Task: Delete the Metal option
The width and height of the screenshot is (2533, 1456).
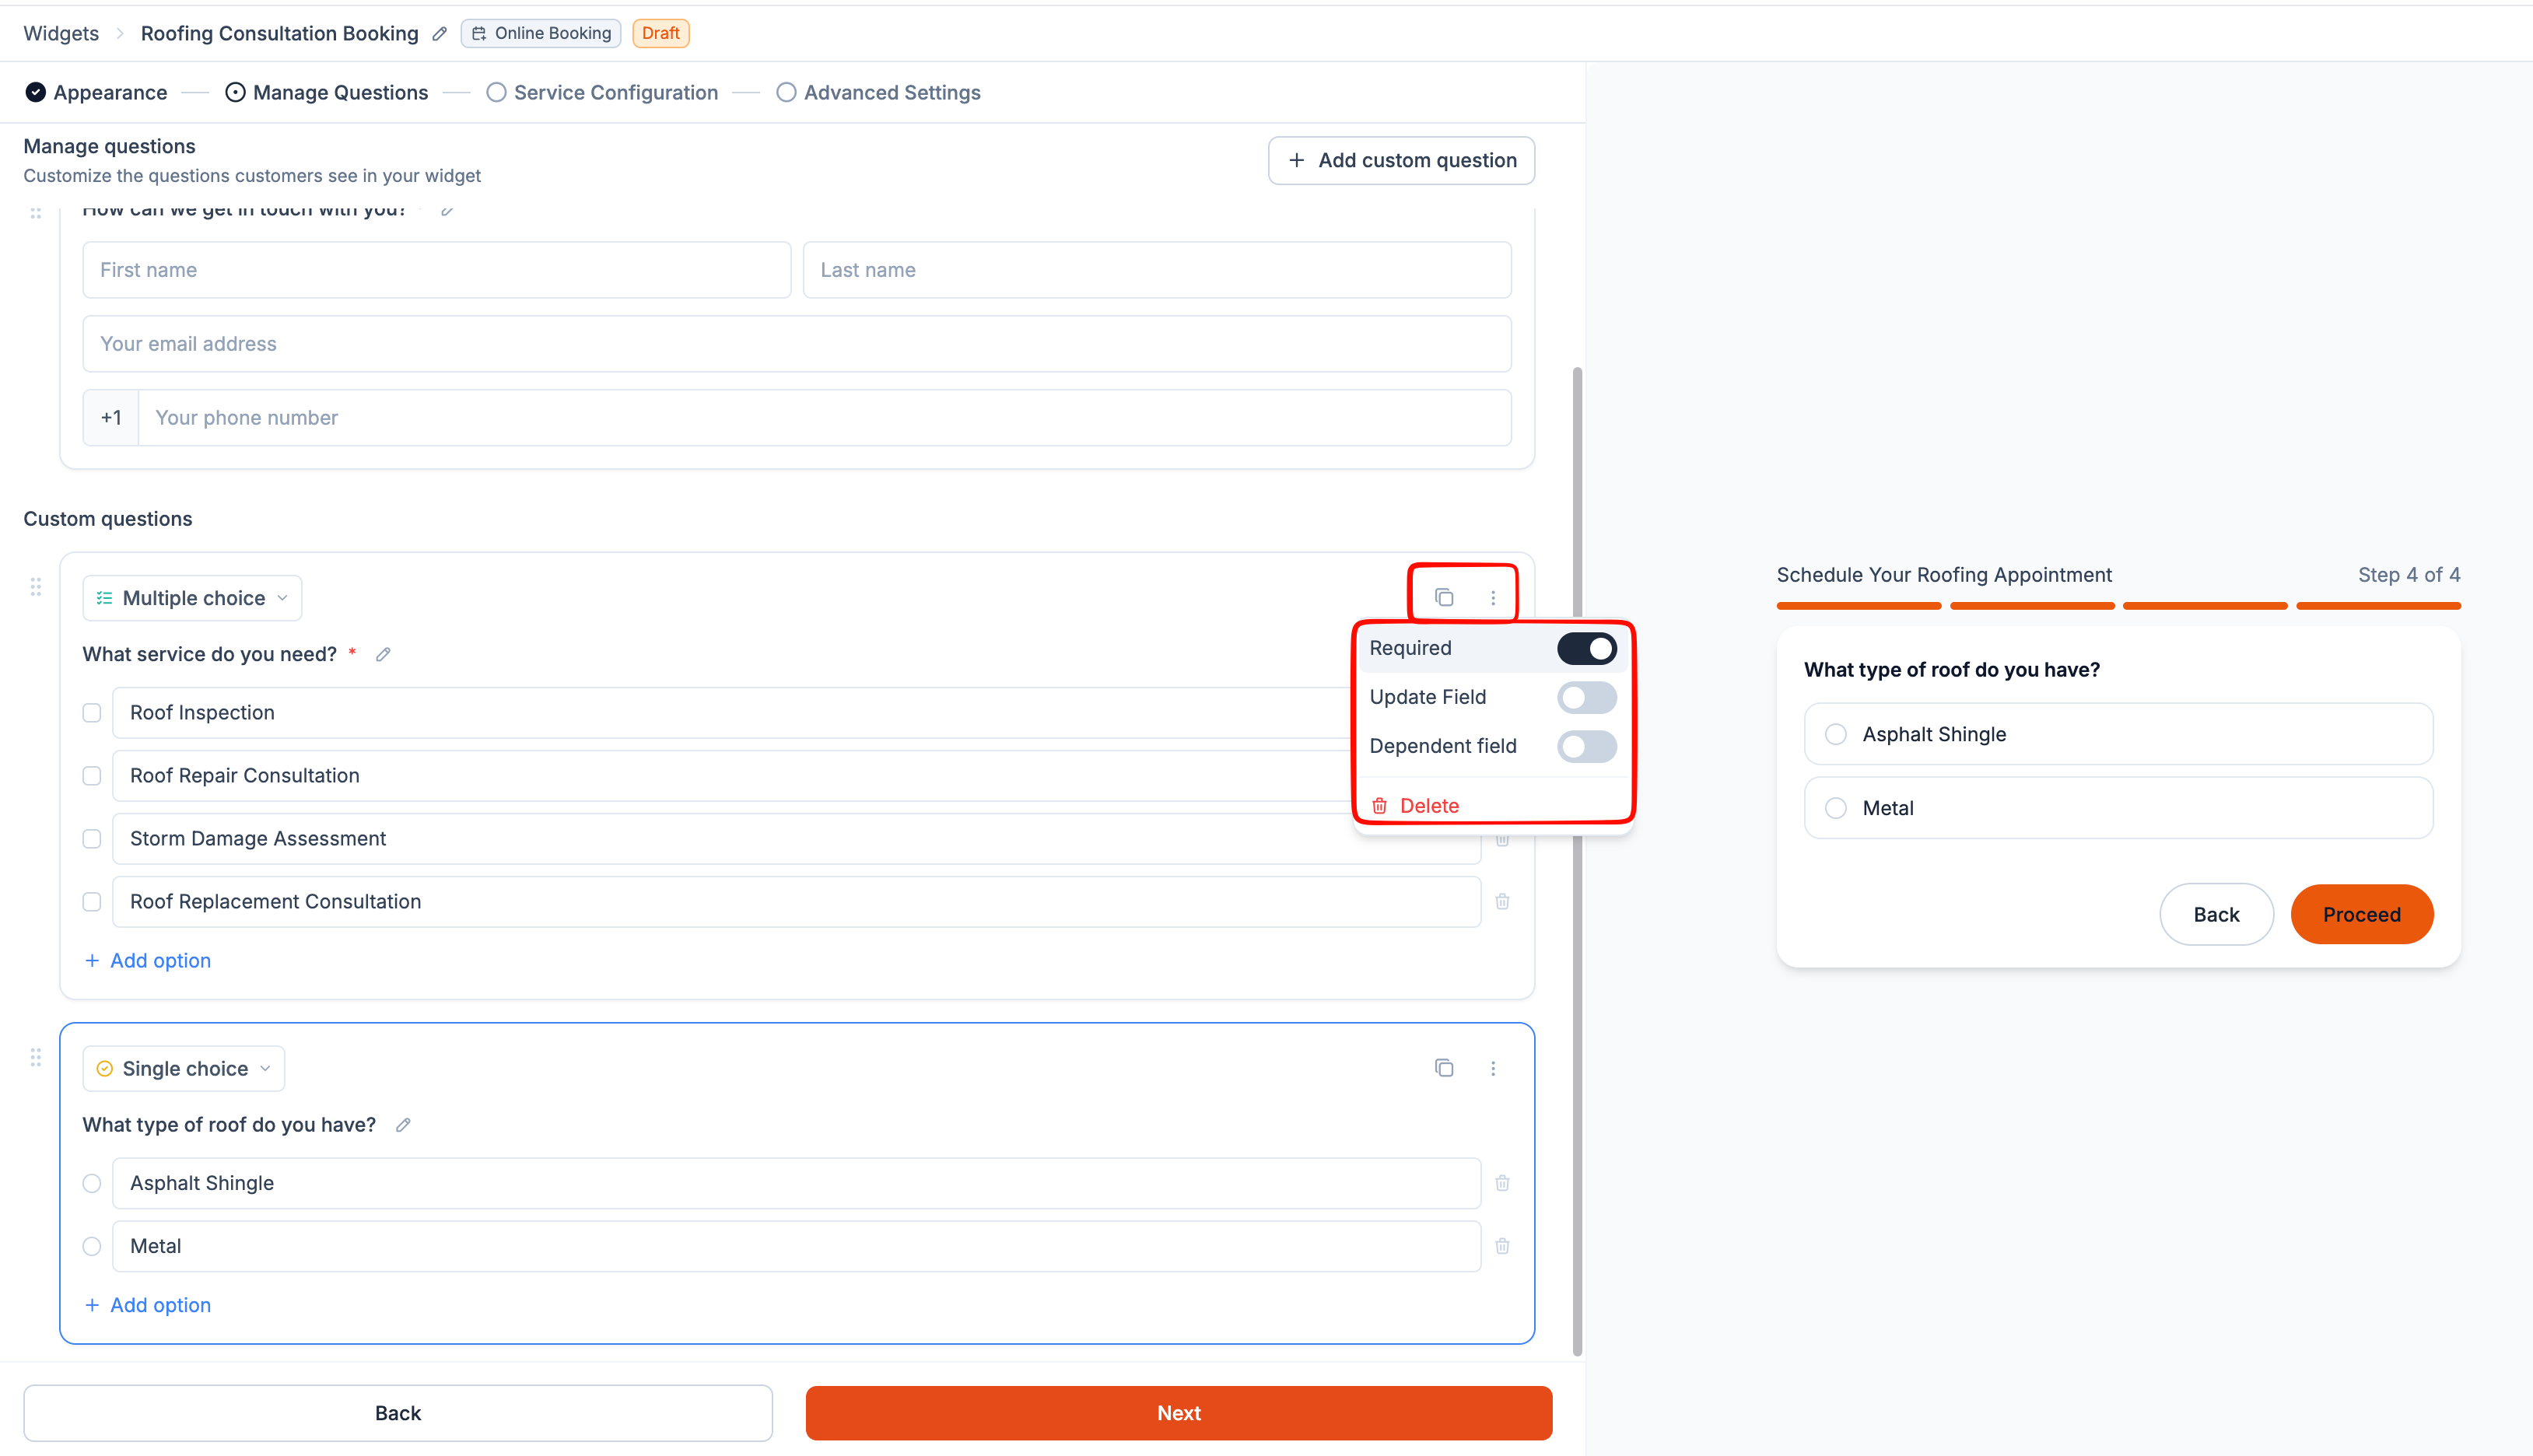Action: coord(1502,1246)
